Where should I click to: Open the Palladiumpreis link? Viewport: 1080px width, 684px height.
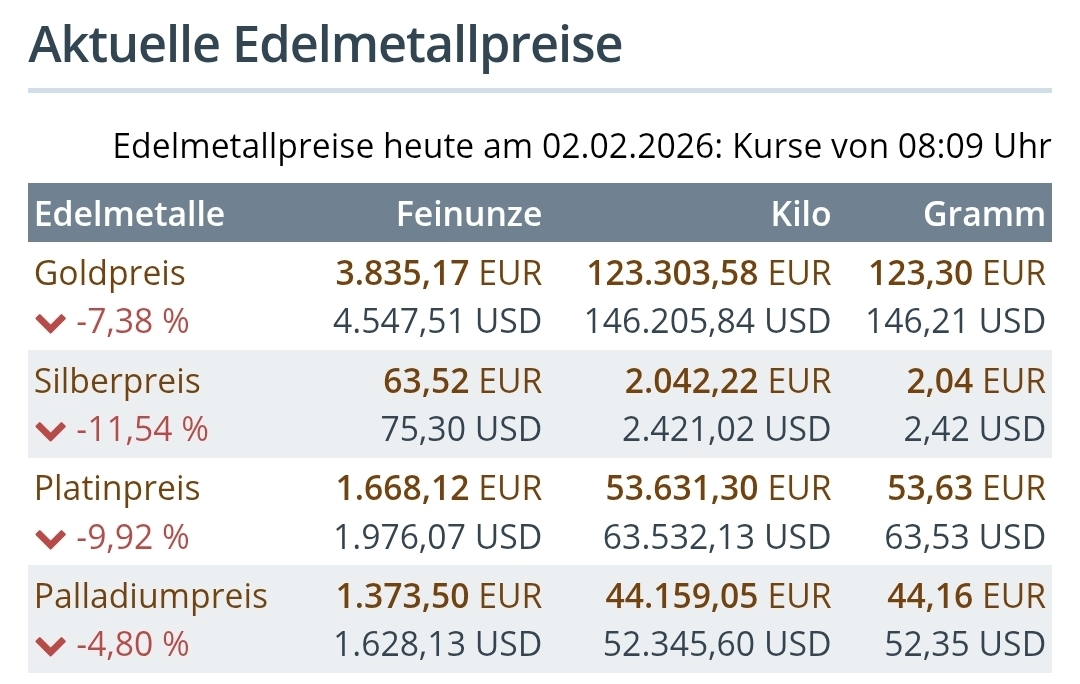click(151, 597)
